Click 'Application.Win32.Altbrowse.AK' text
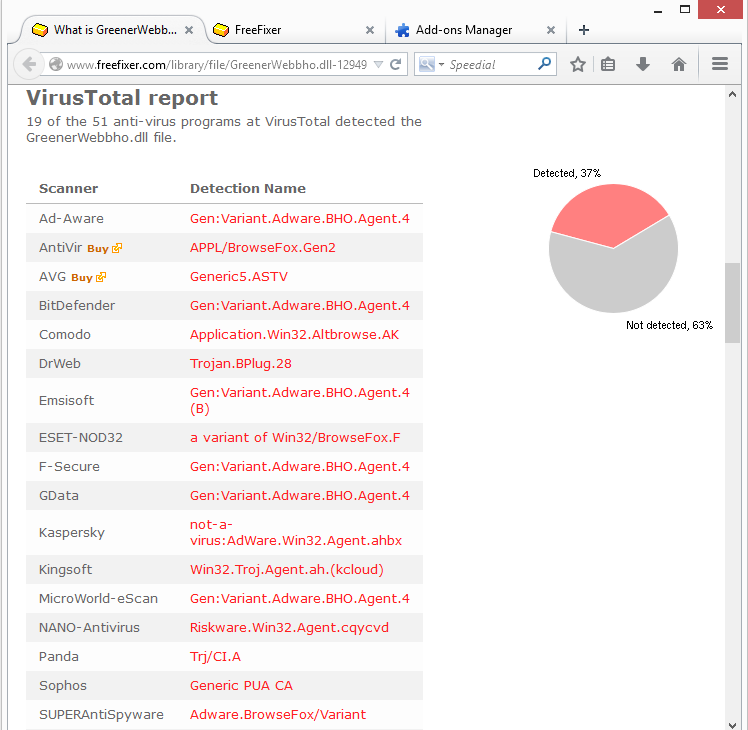This screenshot has height=730, width=748. coord(294,334)
